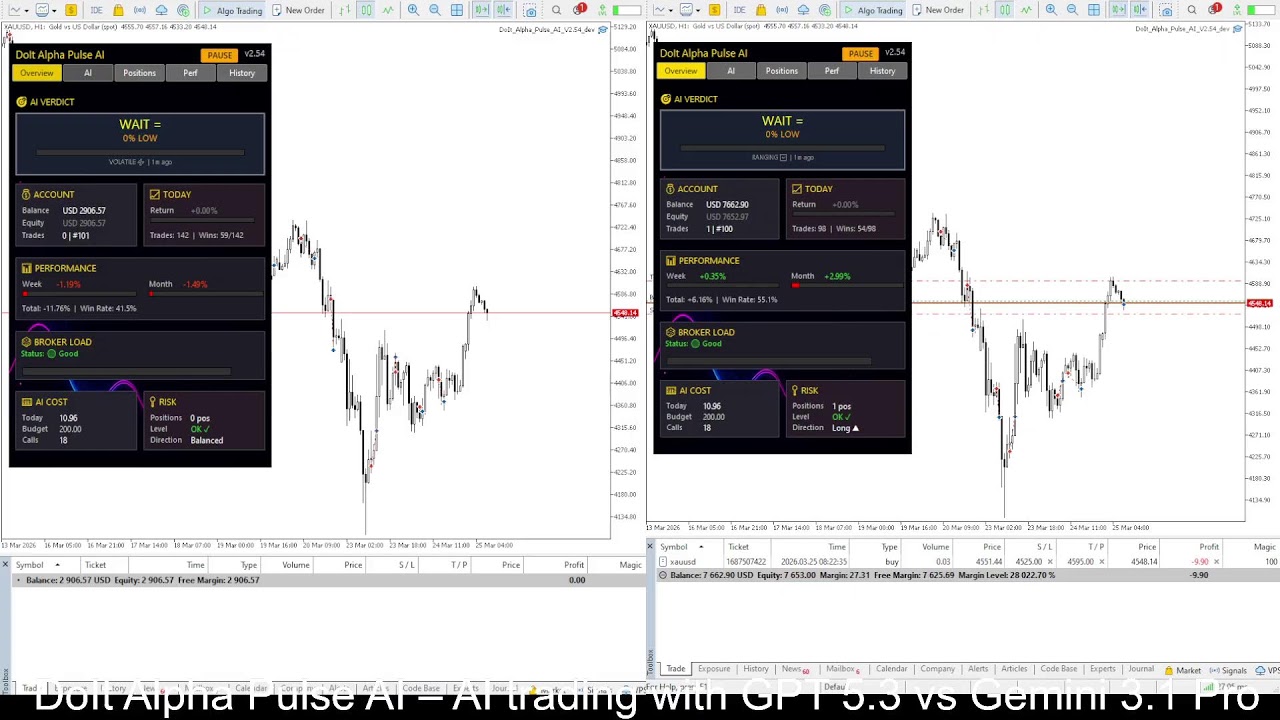Image resolution: width=1280 pixels, height=720 pixels.
Task: Click PAUSE on right DoIt Alpha Pulse panel
Action: click(x=861, y=53)
